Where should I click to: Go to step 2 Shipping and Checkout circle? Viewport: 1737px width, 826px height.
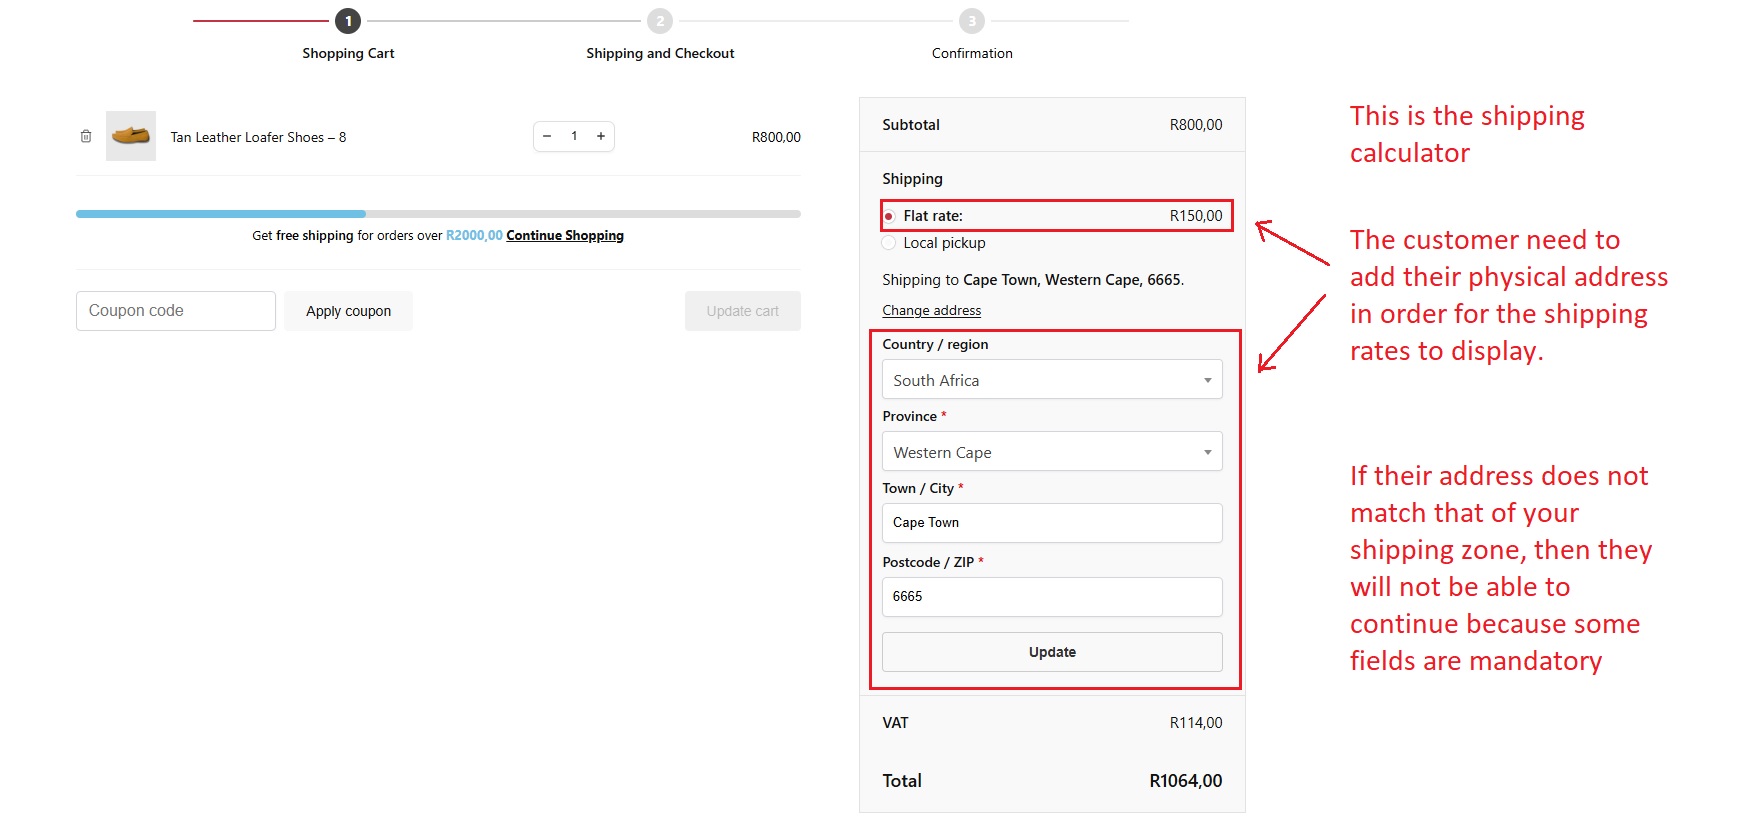660,21
